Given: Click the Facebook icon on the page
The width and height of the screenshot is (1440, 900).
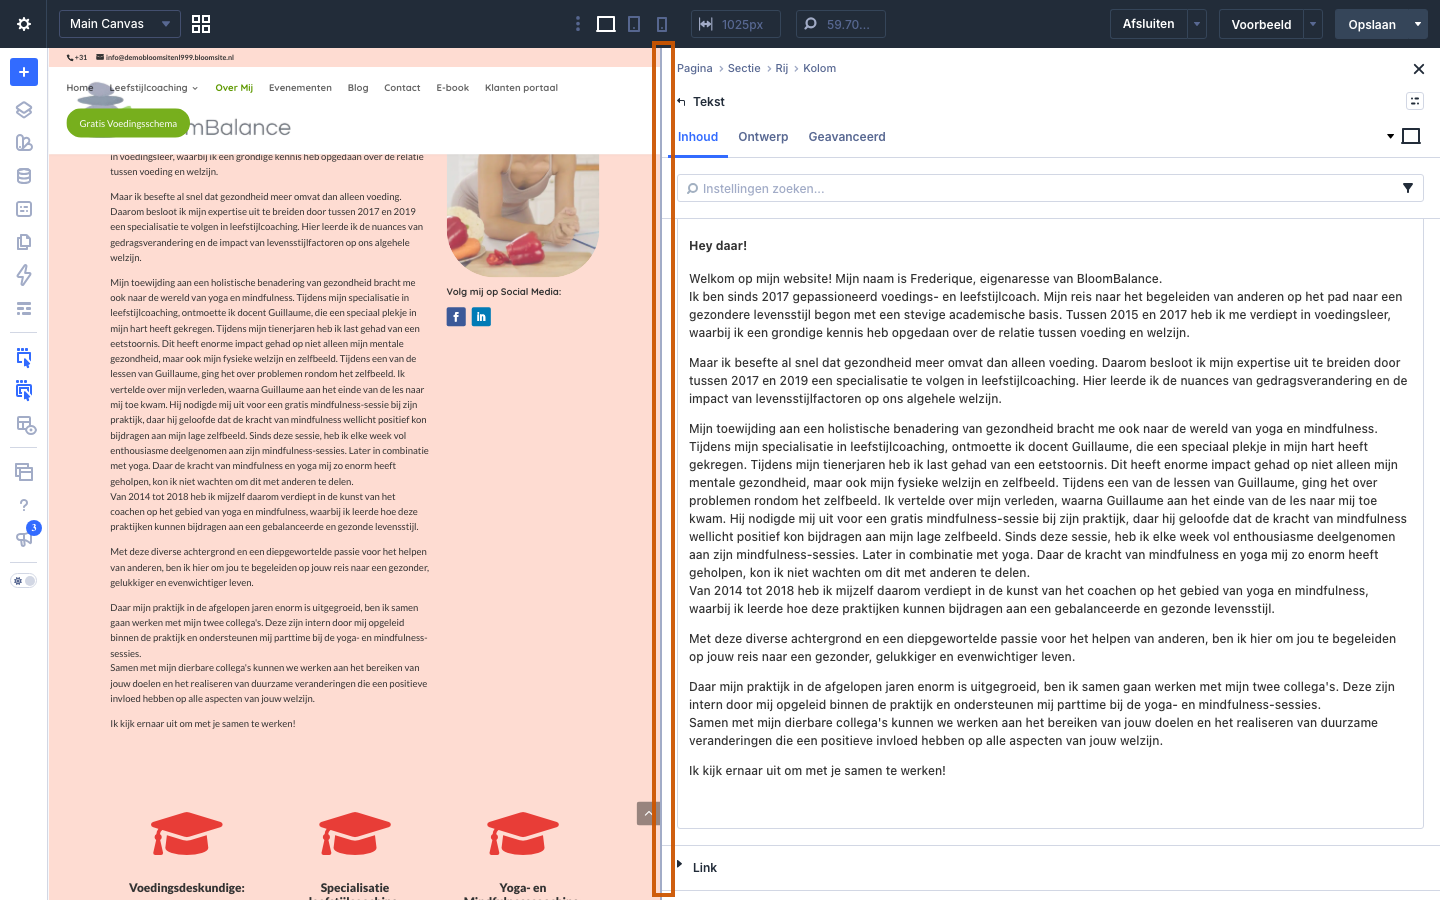Looking at the screenshot, I should click(x=456, y=317).
